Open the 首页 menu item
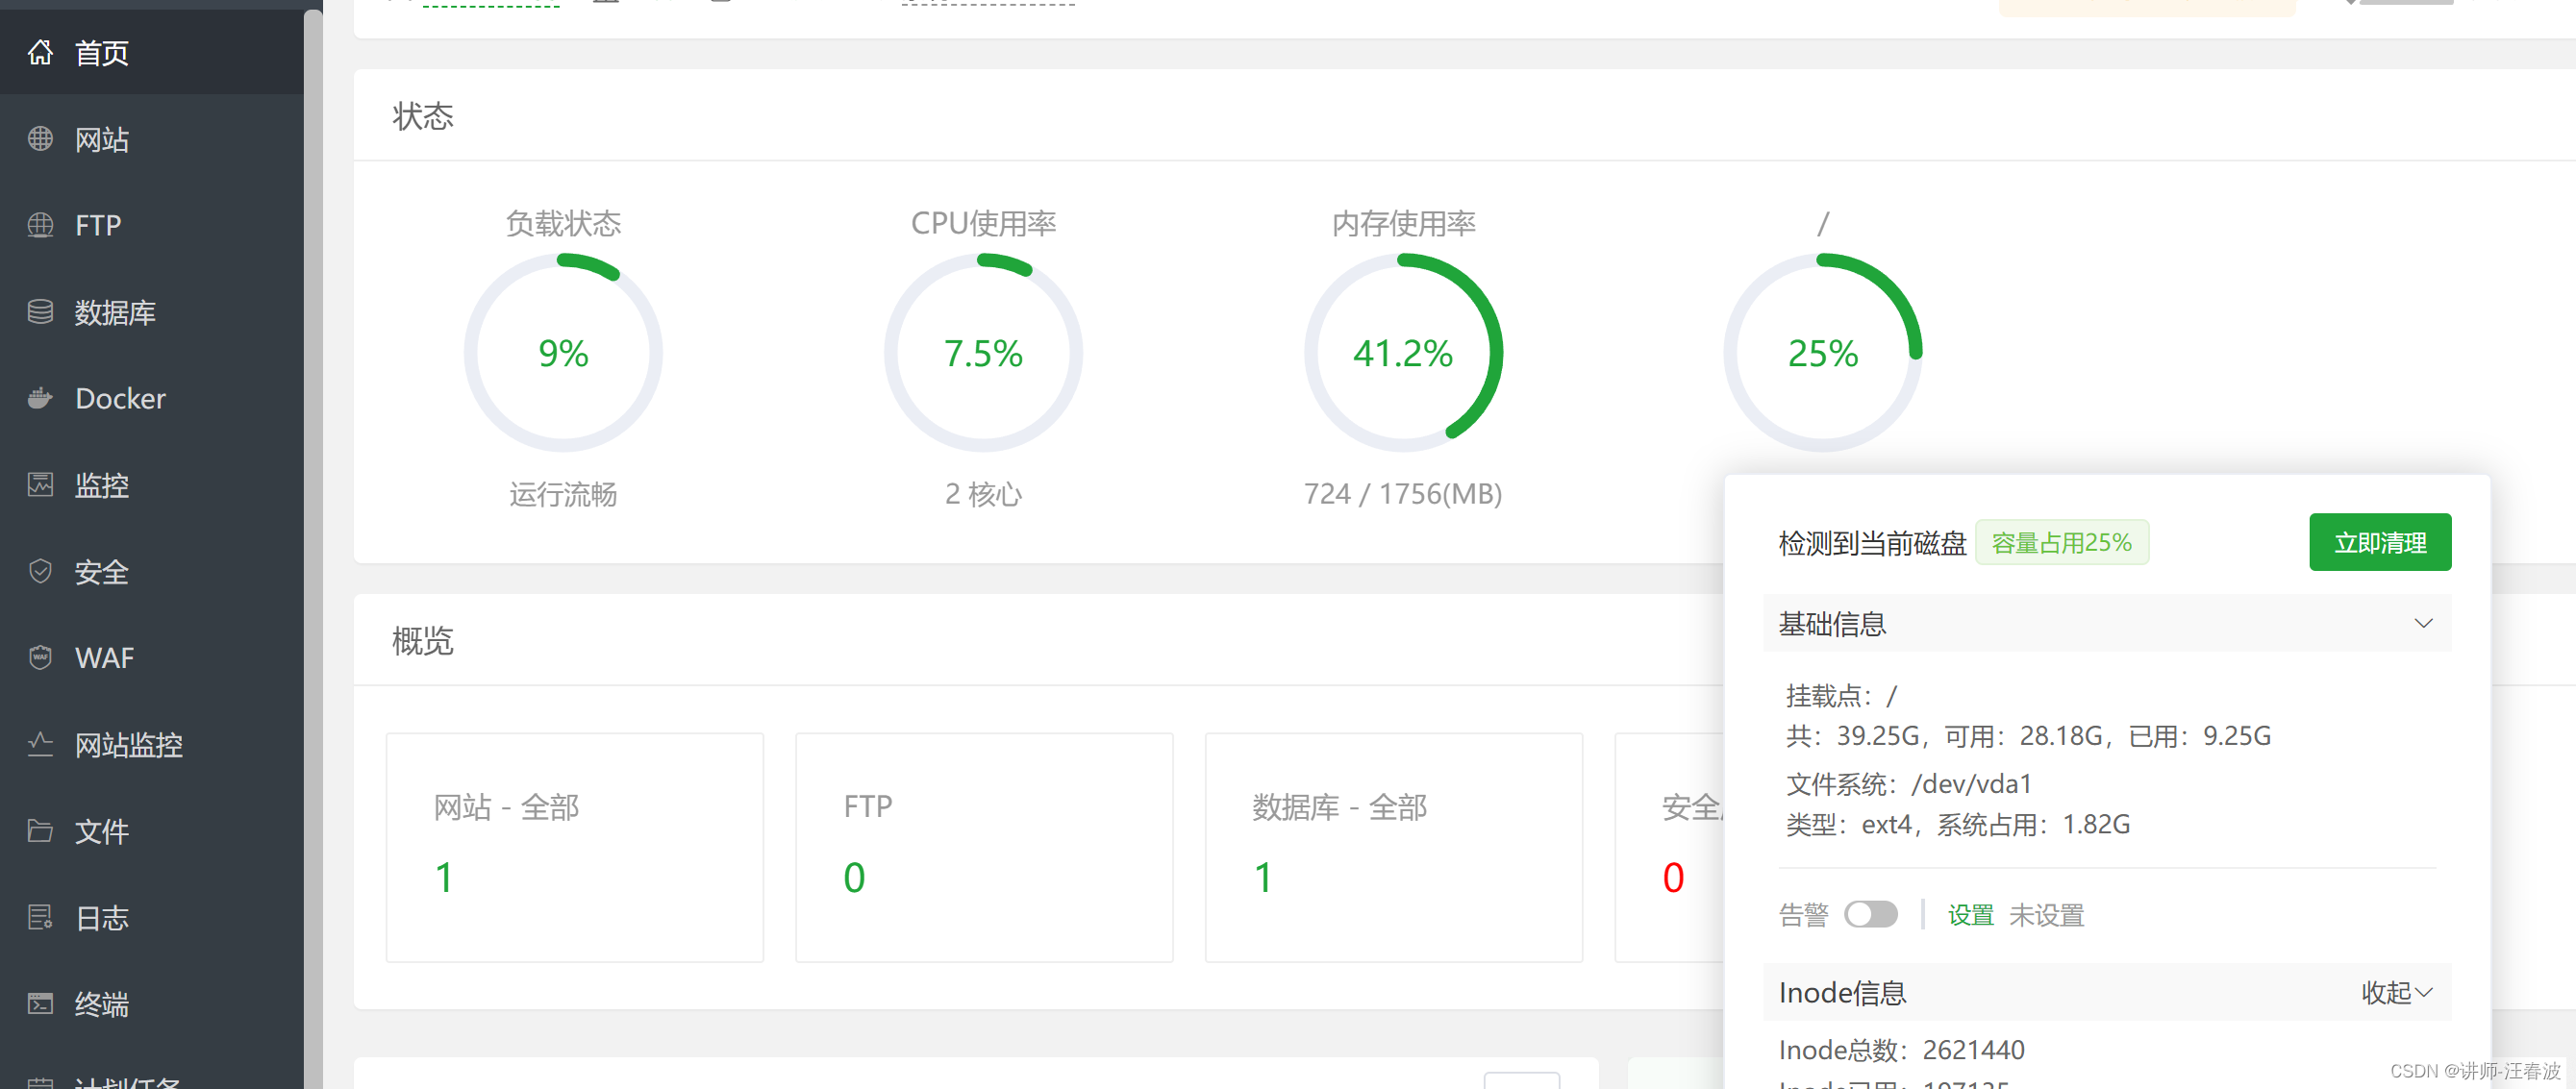Screen dimensions: 2576x1089 152,52
